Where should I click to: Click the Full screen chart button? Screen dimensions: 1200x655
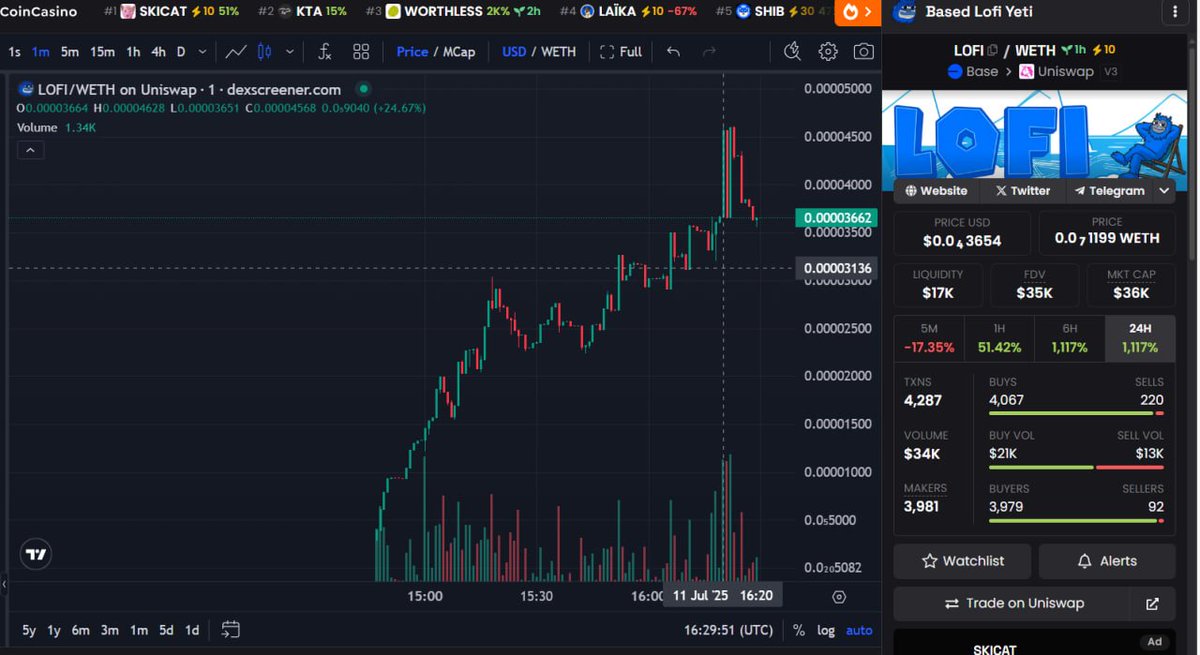(x=621, y=52)
